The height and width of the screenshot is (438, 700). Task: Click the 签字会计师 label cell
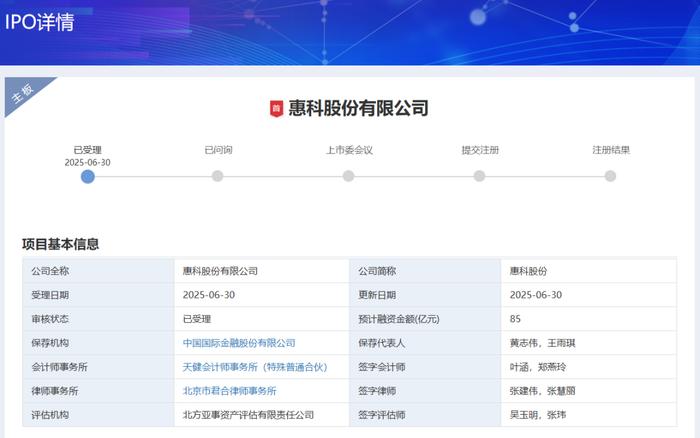pos(425,367)
